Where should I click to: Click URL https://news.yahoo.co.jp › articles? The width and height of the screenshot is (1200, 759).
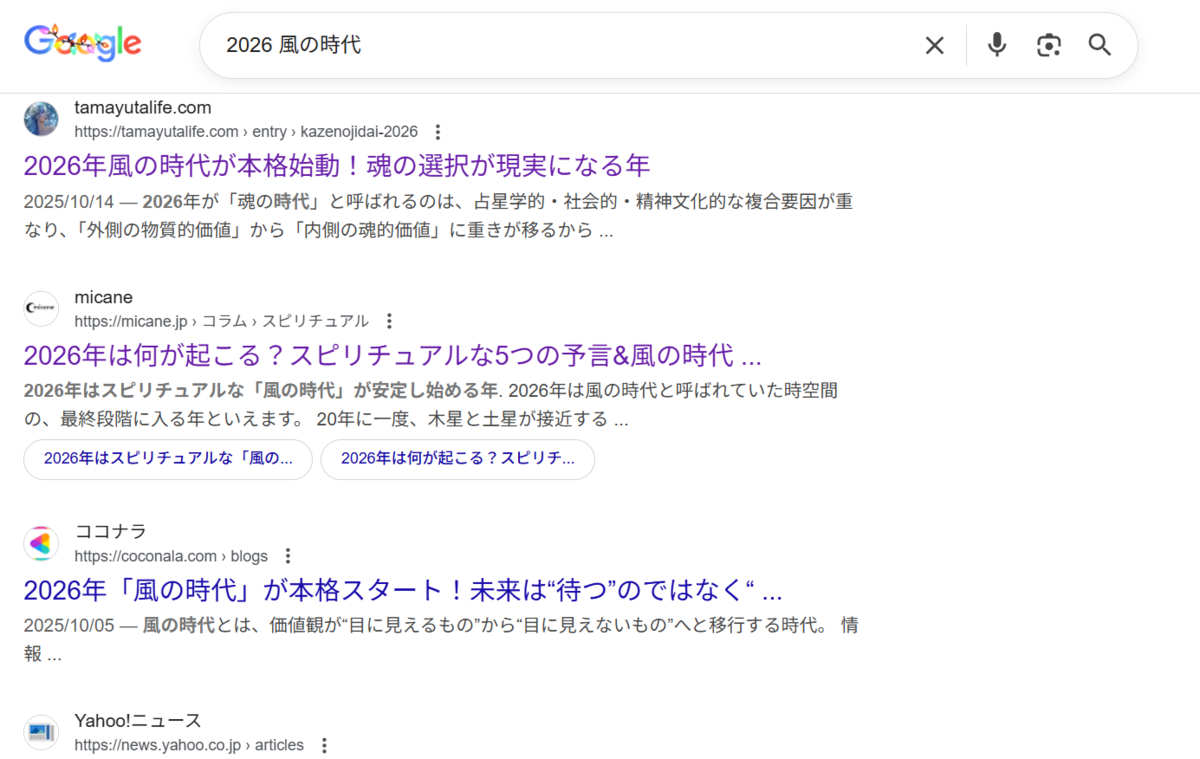pyautogui.click(x=189, y=745)
